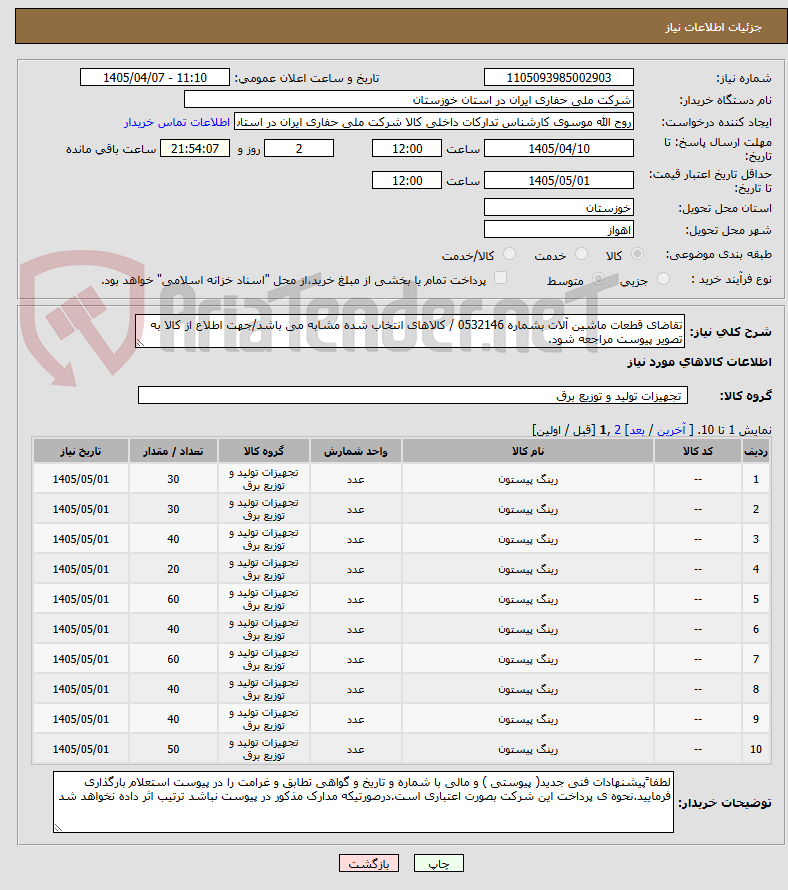Click the شماره نیاز field 1105093985002903
Viewport: 788px width, 890px height.
(559, 77)
